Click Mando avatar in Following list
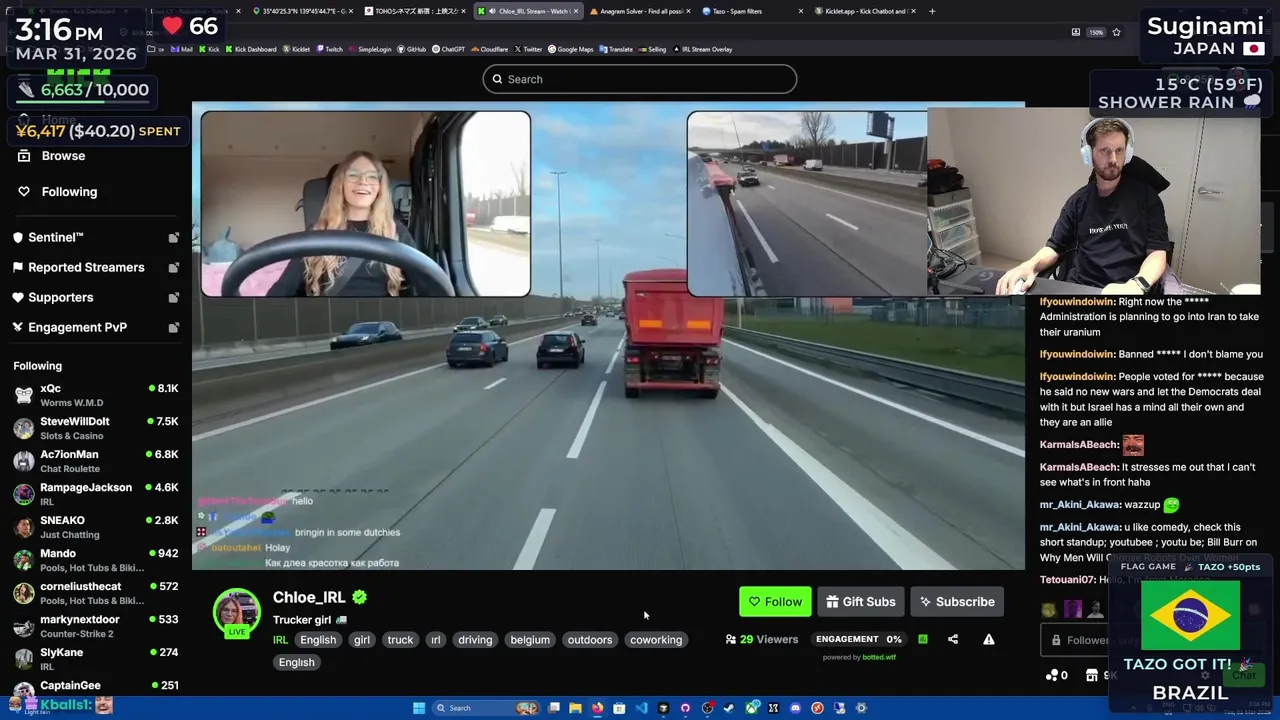This screenshot has height=720, width=1280. (23, 560)
